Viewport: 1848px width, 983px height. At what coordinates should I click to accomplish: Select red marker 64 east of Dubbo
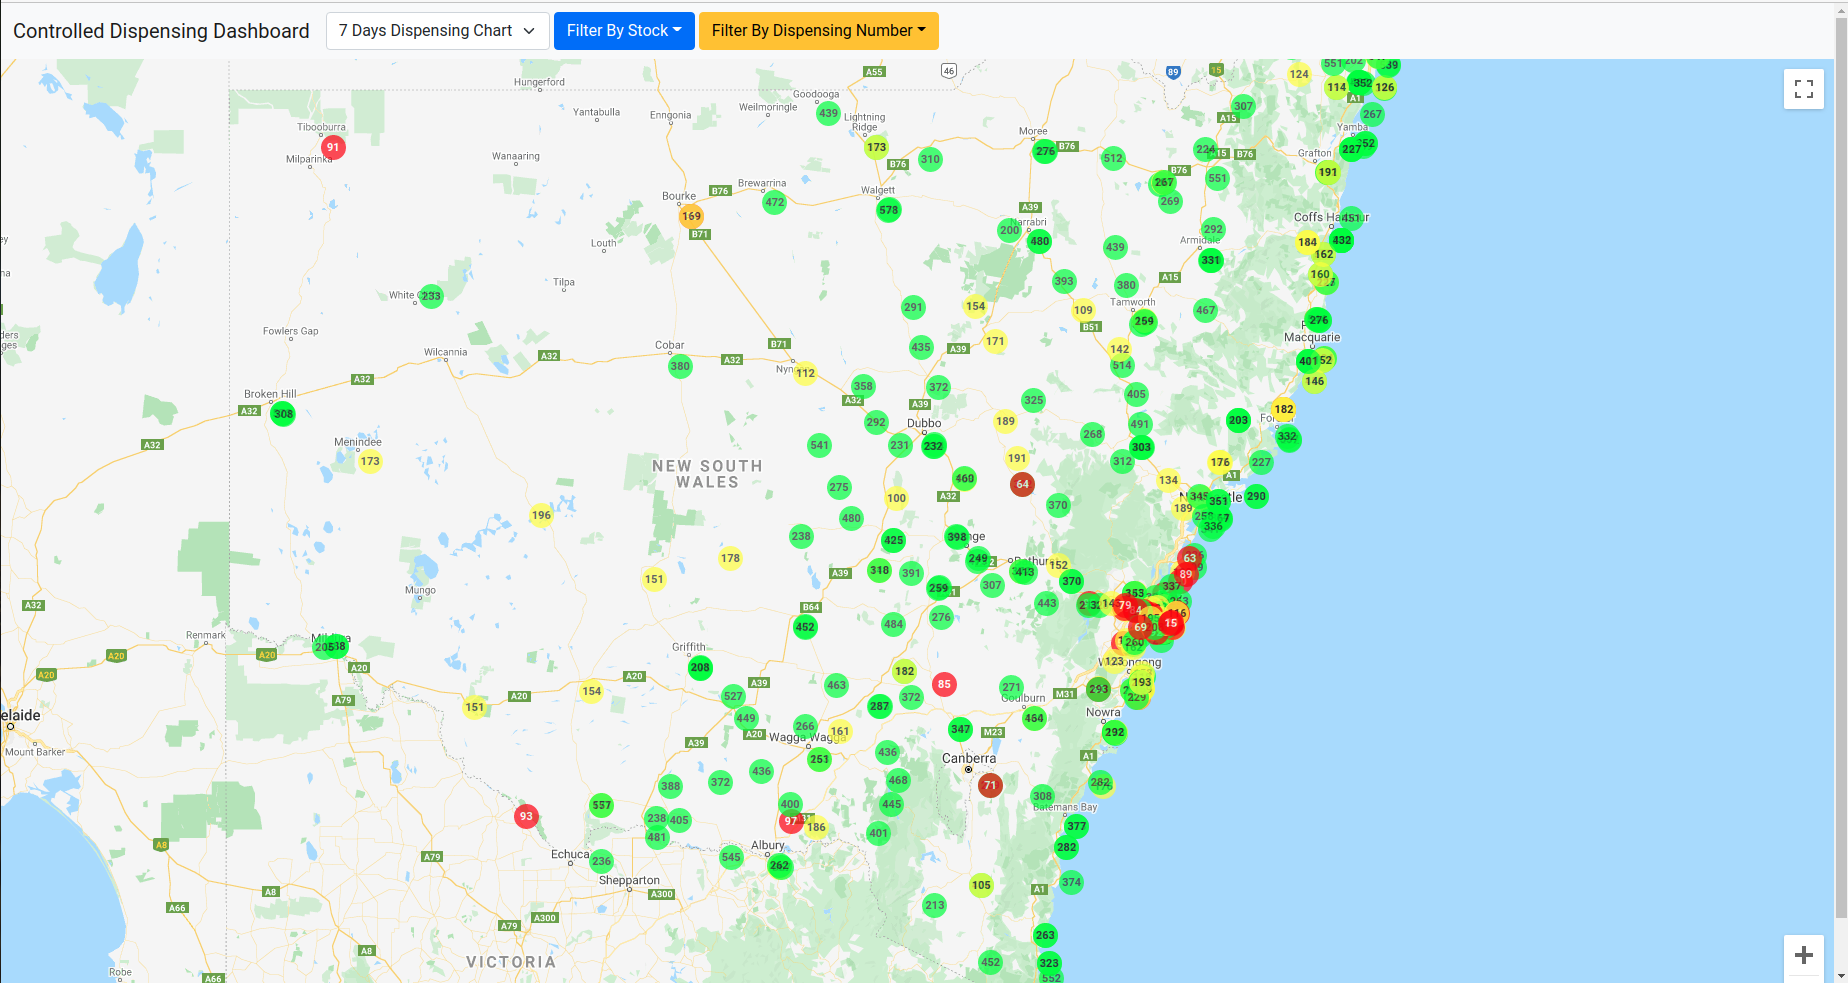click(1022, 484)
